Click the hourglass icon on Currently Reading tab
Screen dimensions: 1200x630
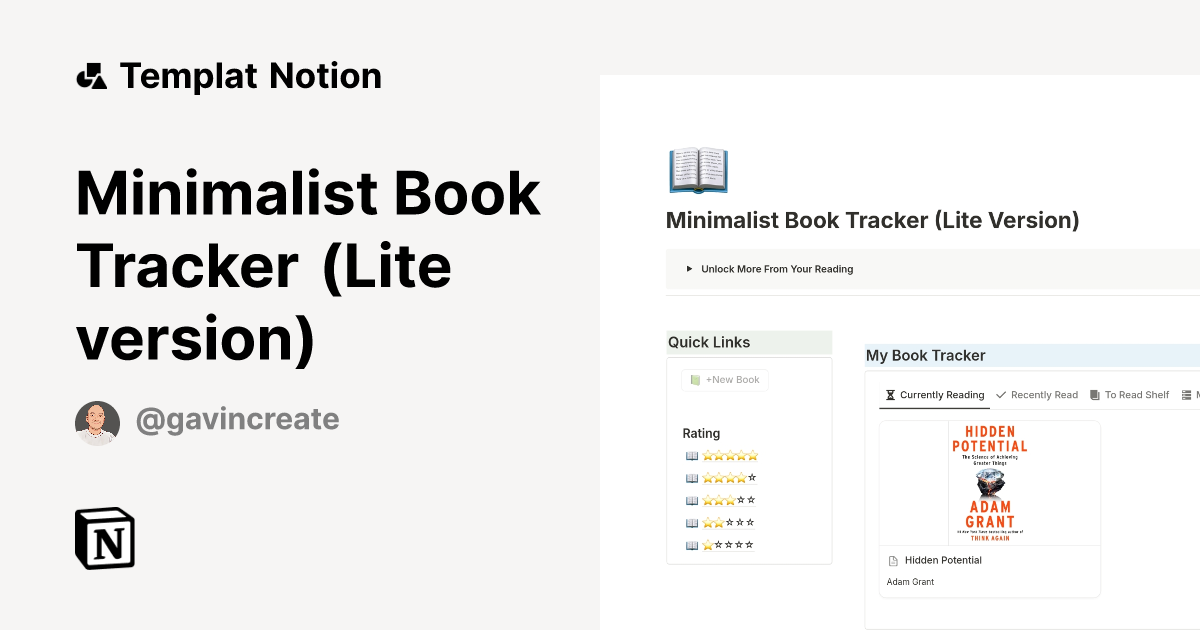[889, 394]
